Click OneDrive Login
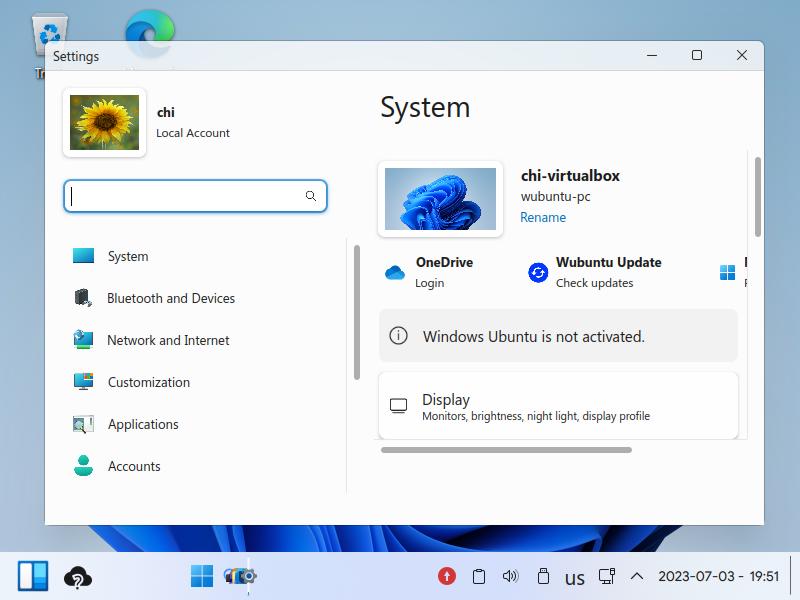Image resolution: width=800 pixels, height=600 pixels. (x=429, y=283)
